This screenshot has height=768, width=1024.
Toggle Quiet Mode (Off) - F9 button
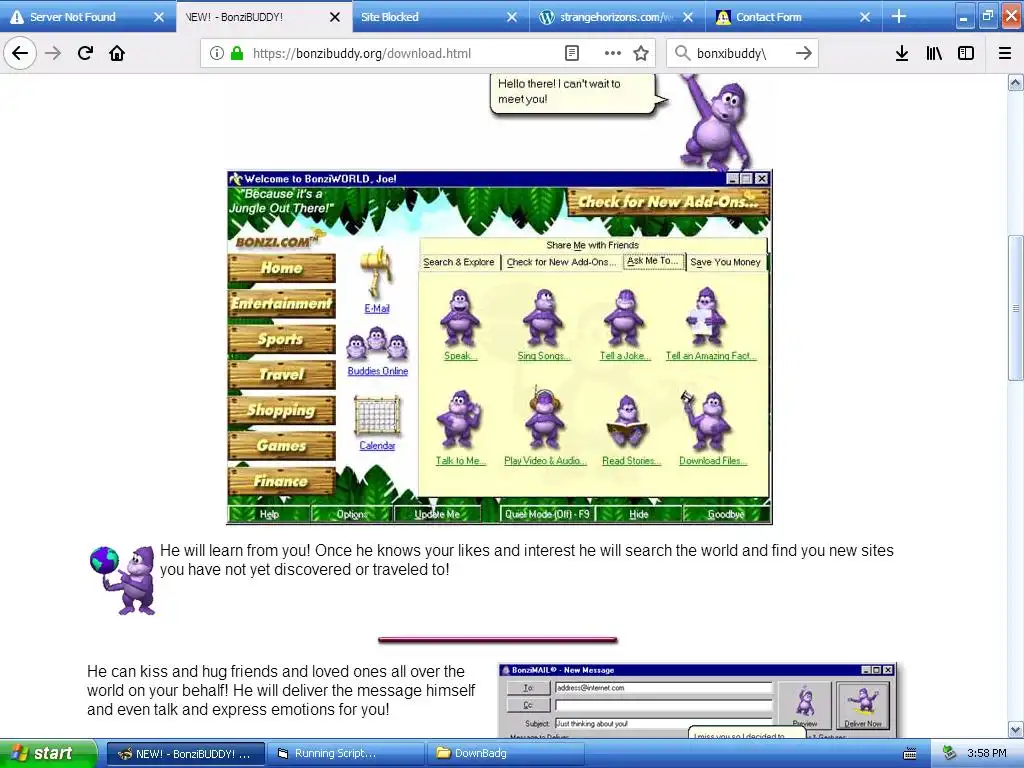click(x=547, y=514)
